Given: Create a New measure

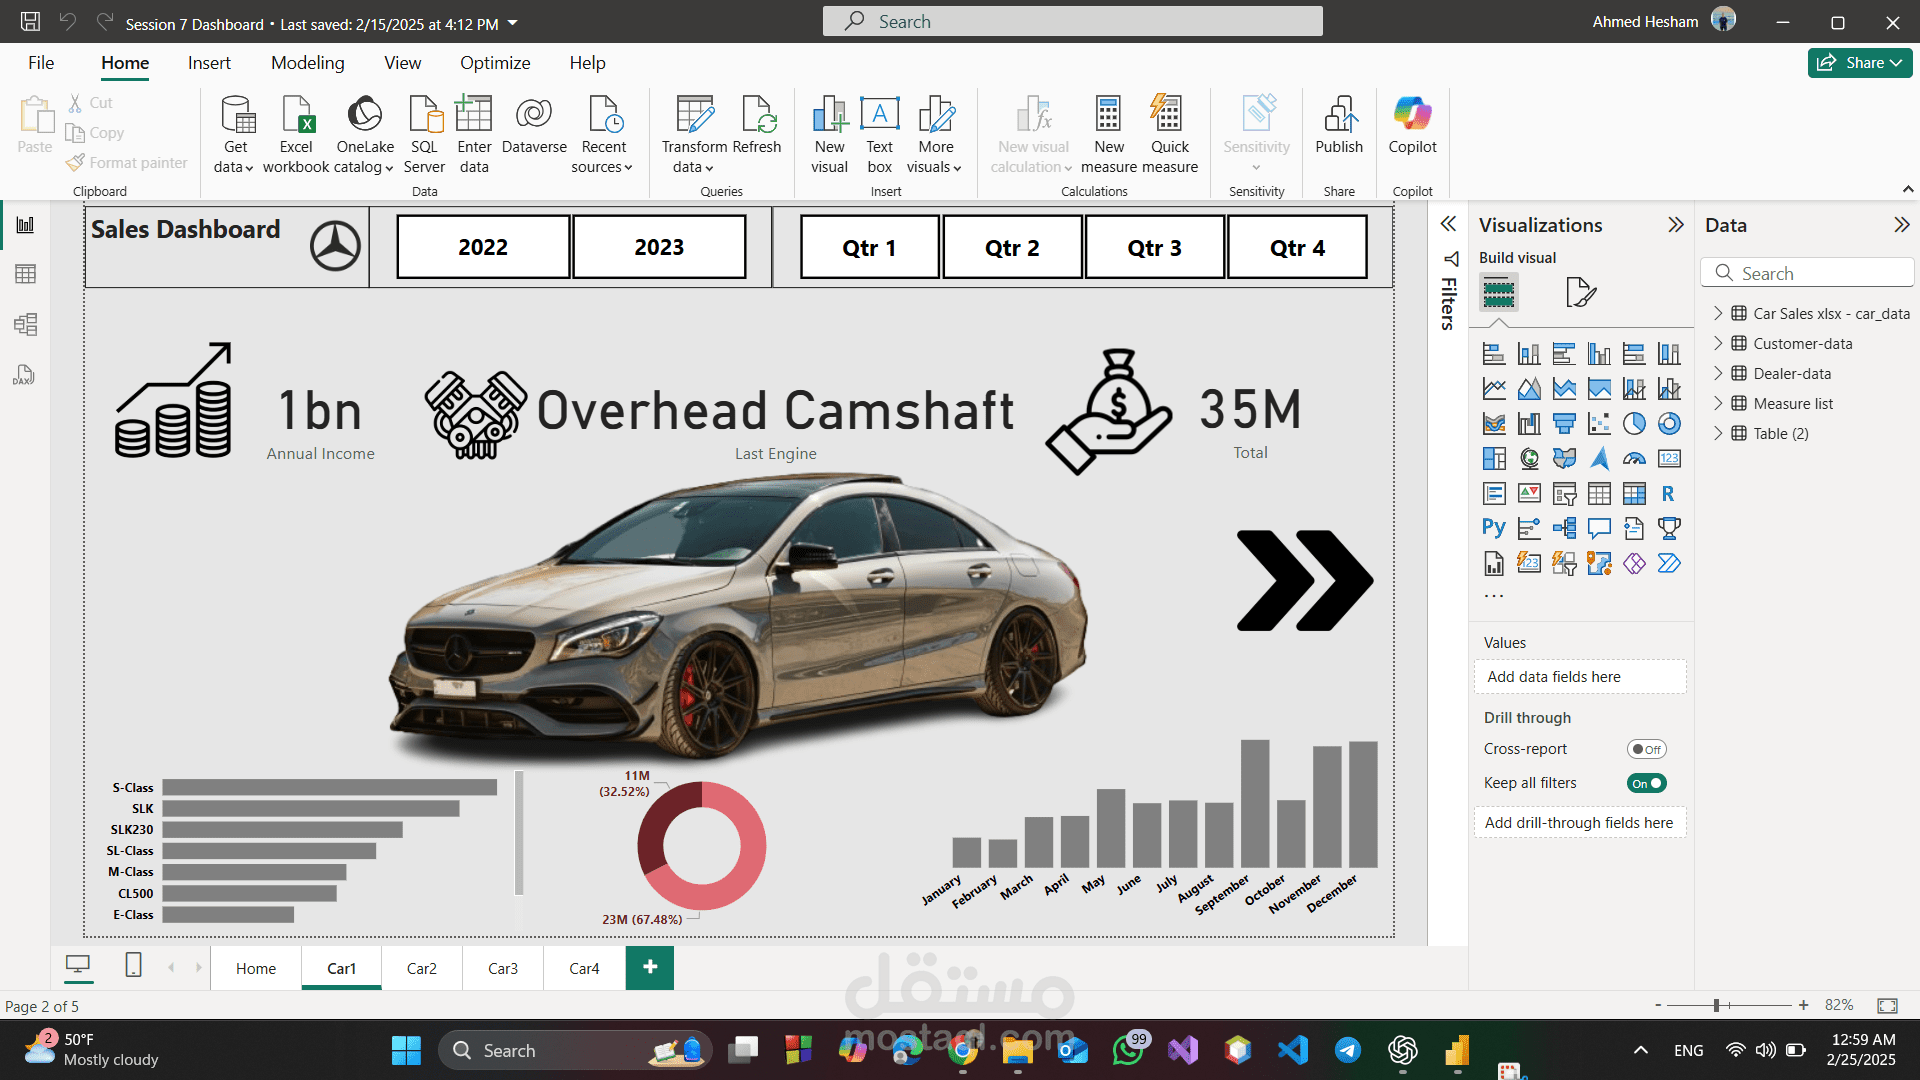Looking at the screenshot, I should pyautogui.click(x=1108, y=135).
